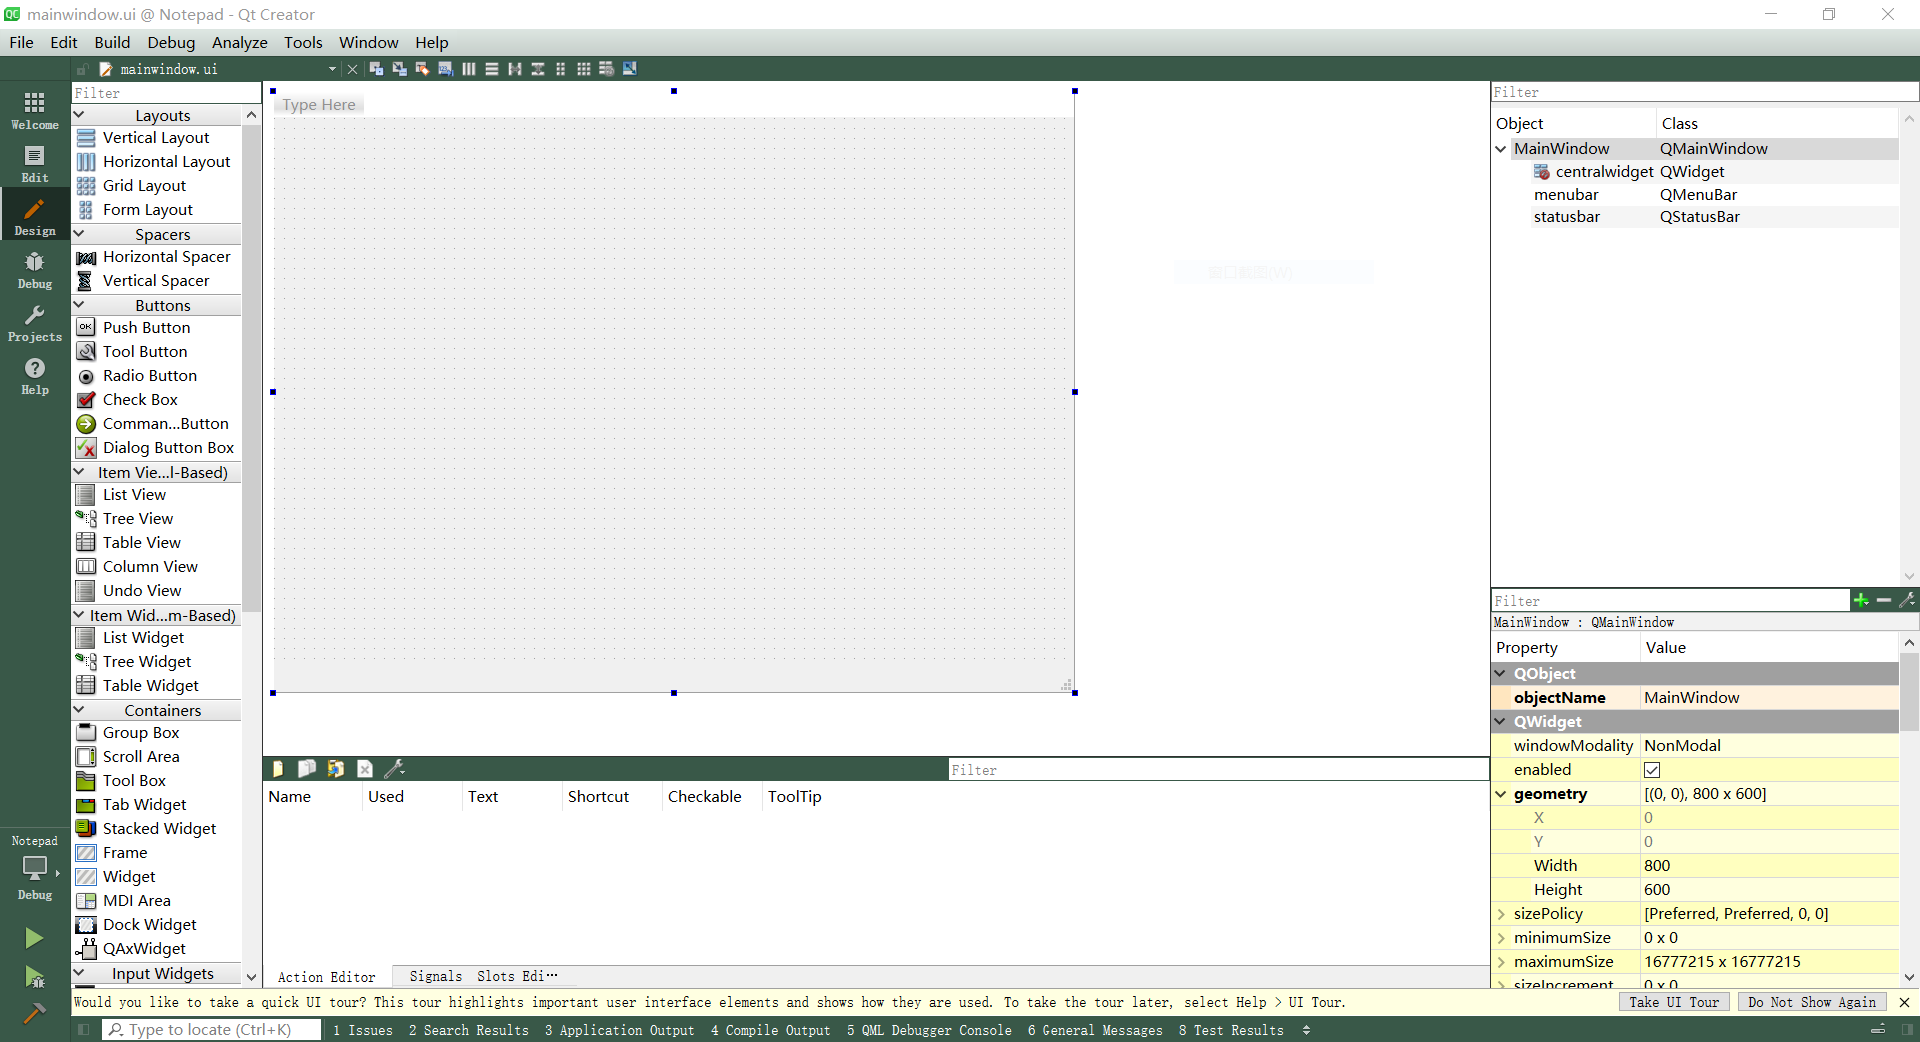Switch to Edit mode in sidebar

pyautogui.click(x=35, y=163)
